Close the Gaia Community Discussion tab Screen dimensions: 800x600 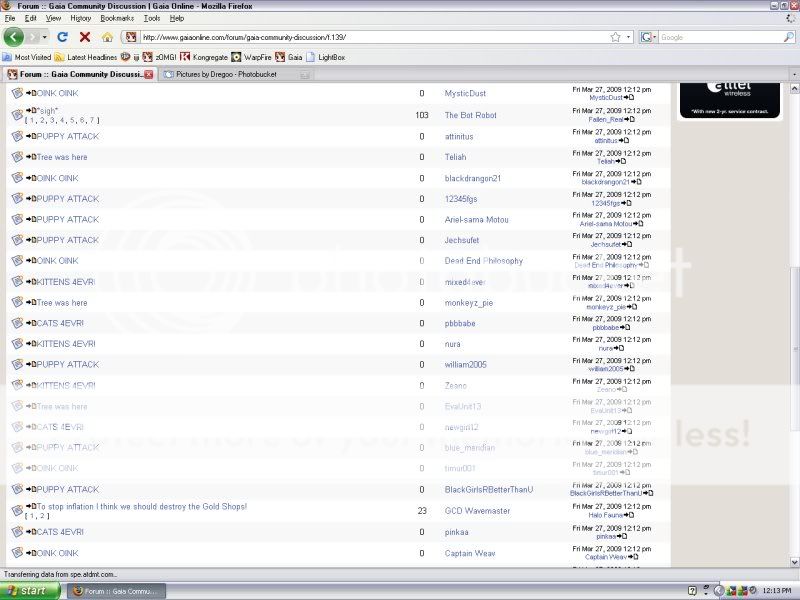click(148, 74)
